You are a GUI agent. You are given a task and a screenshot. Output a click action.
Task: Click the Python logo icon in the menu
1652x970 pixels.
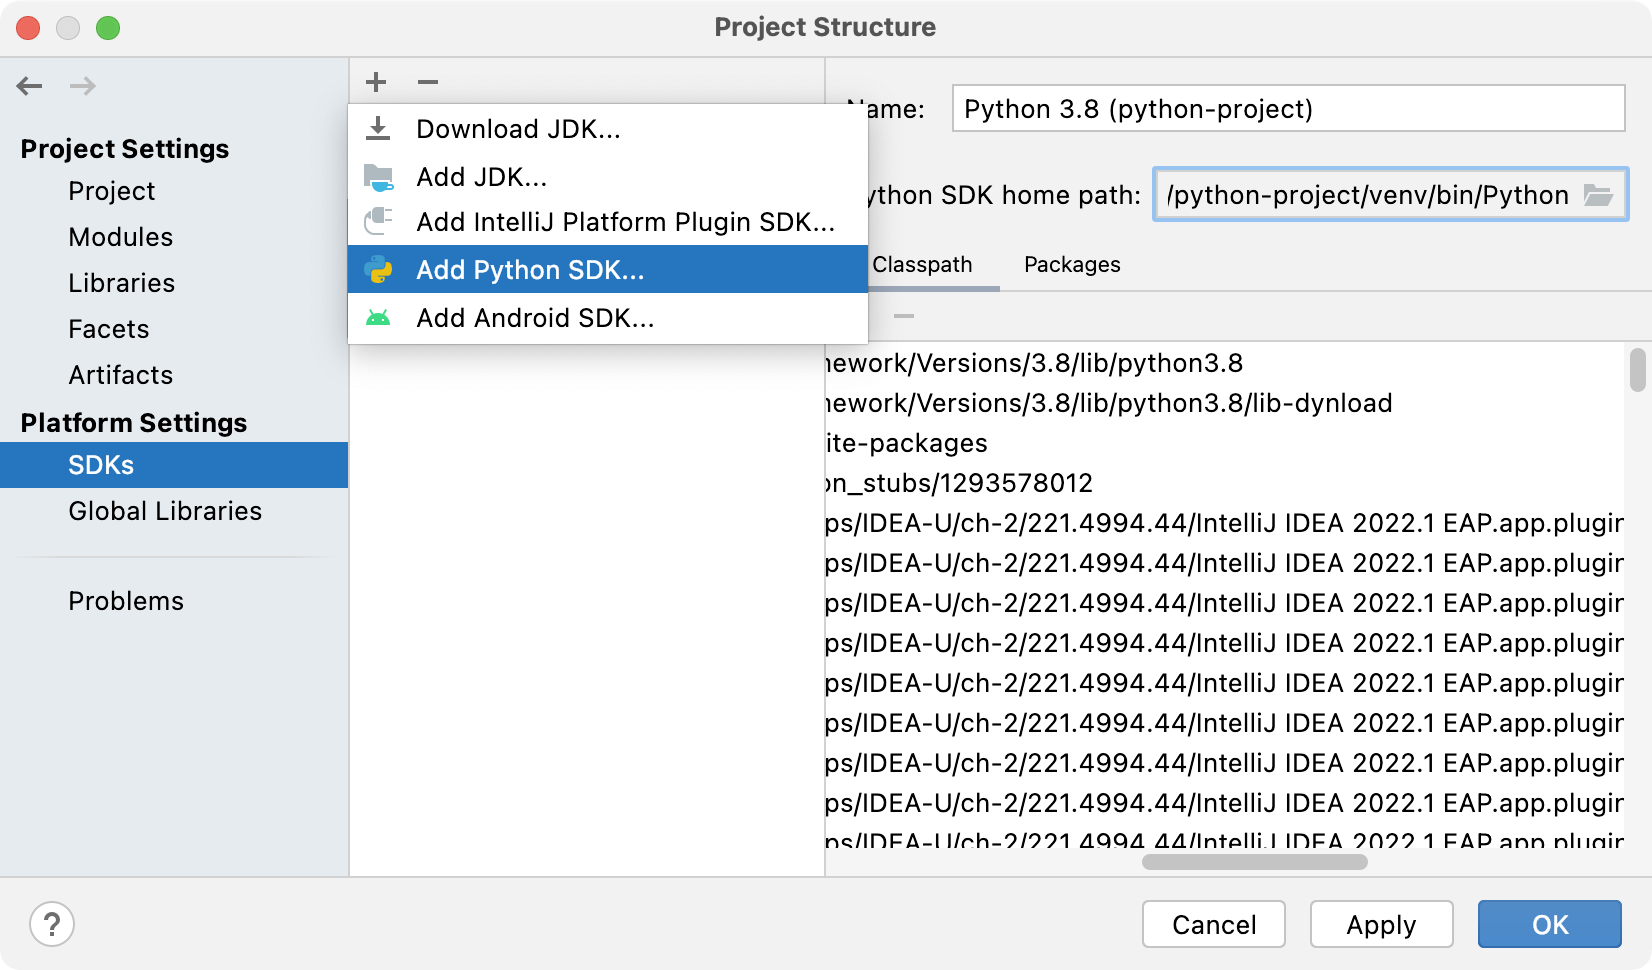pyautogui.click(x=380, y=269)
